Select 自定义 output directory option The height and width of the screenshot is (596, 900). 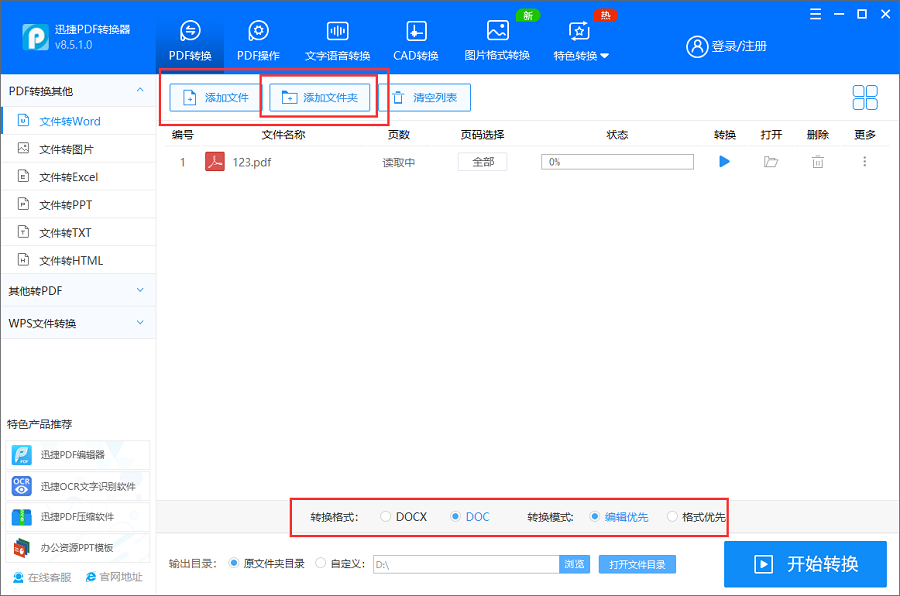pyautogui.click(x=320, y=563)
